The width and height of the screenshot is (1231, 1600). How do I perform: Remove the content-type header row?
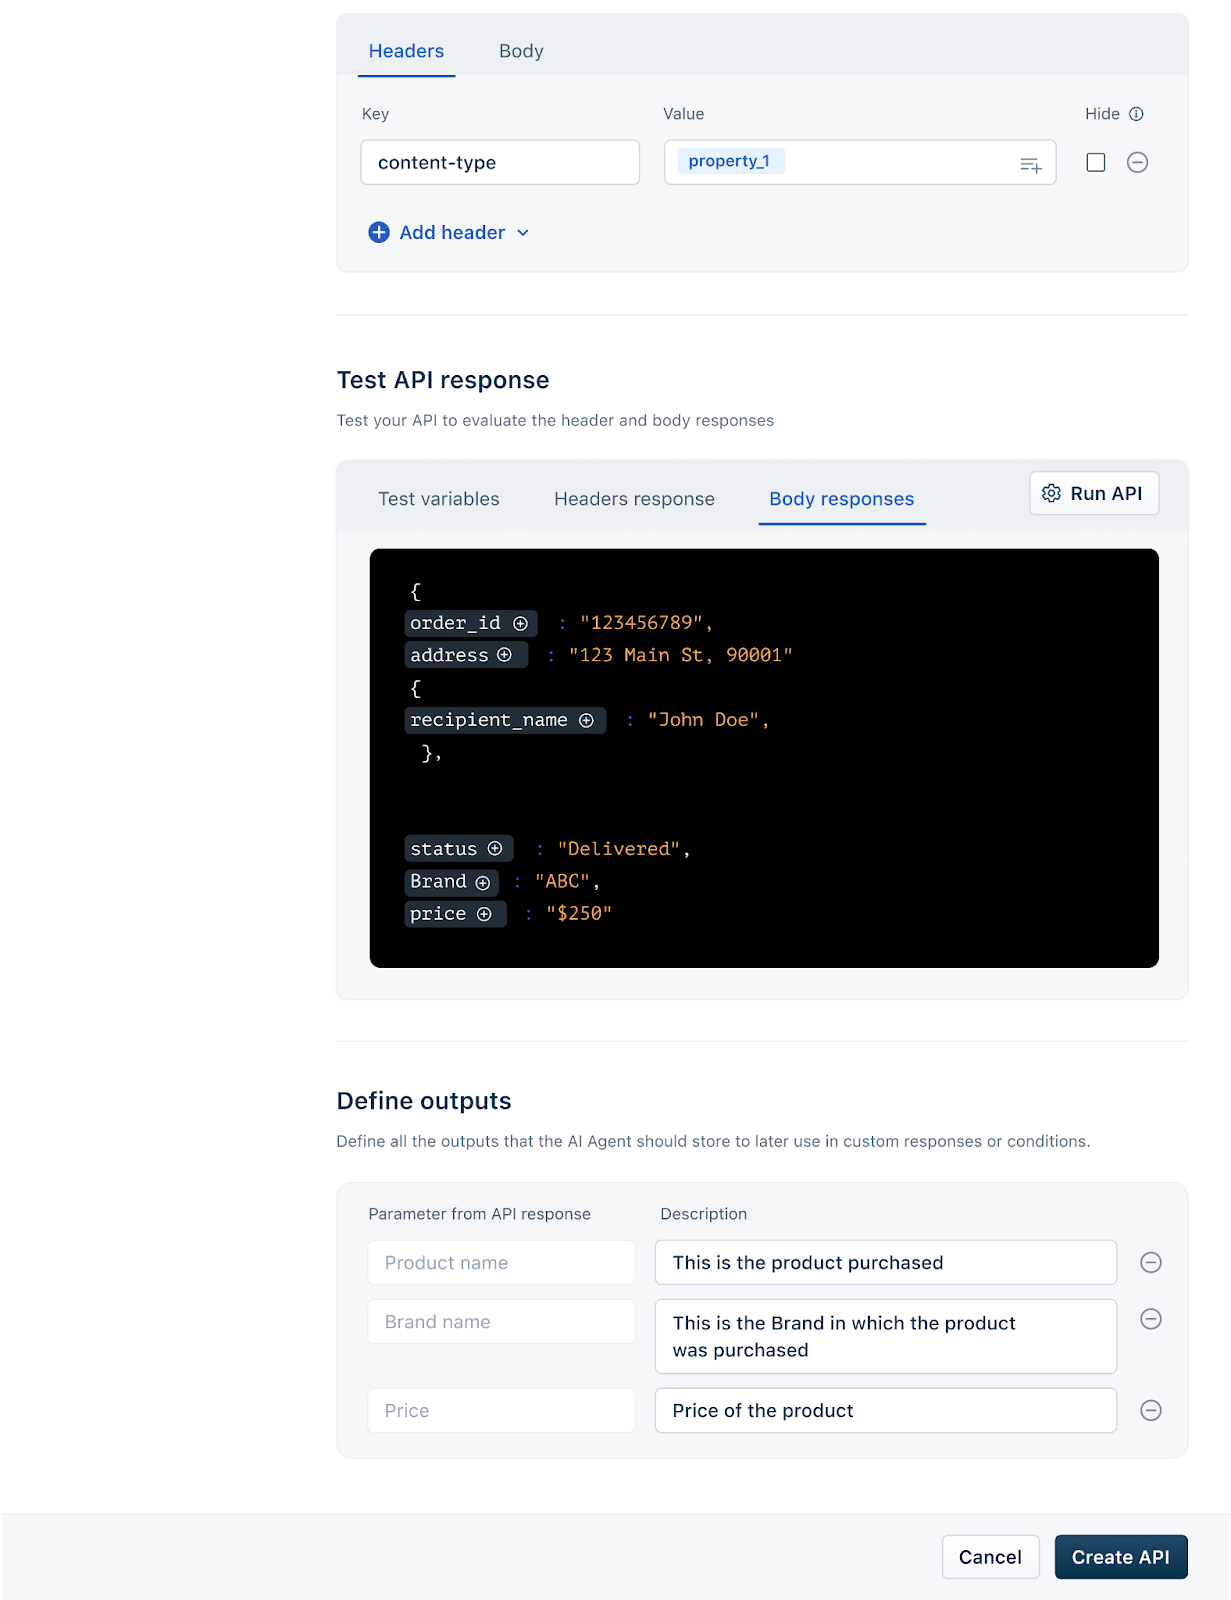click(1137, 162)
